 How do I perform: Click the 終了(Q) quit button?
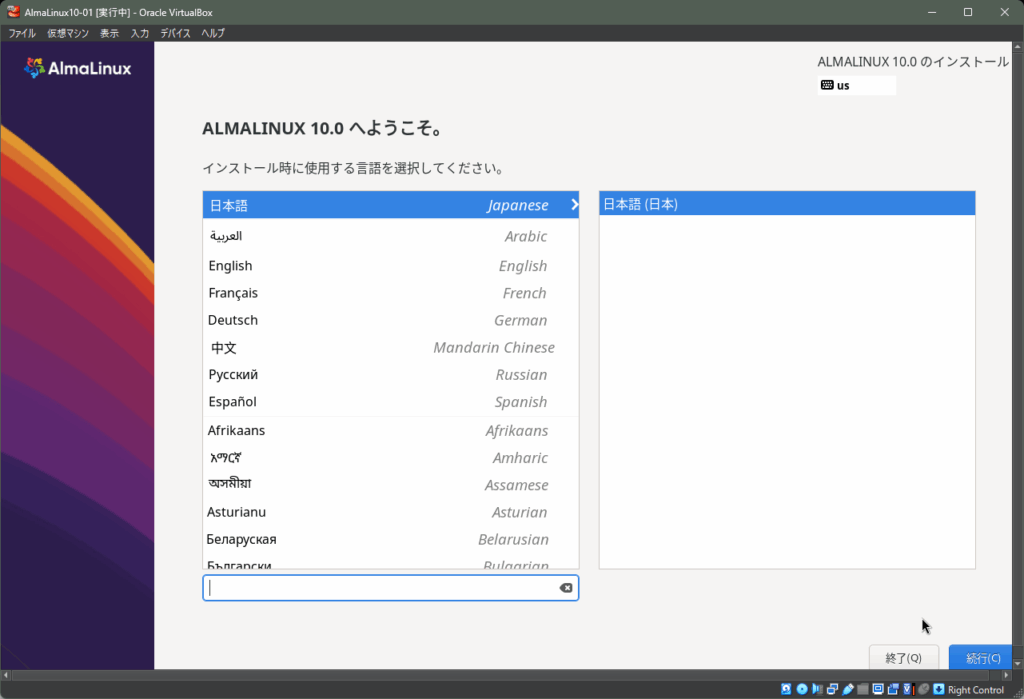point(904,658)
